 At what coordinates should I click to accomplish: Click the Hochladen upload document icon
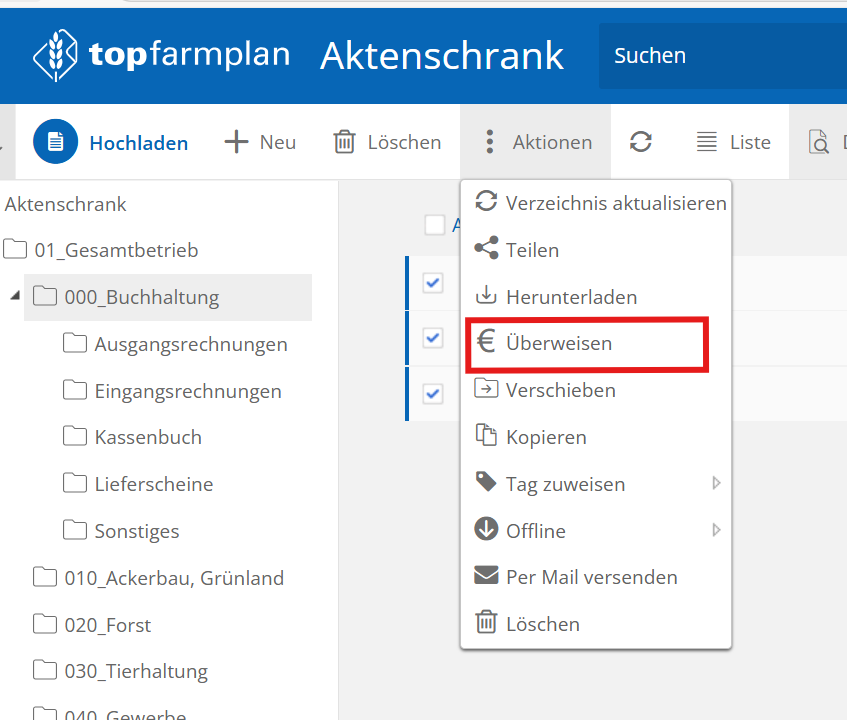(x=56, y=142)
